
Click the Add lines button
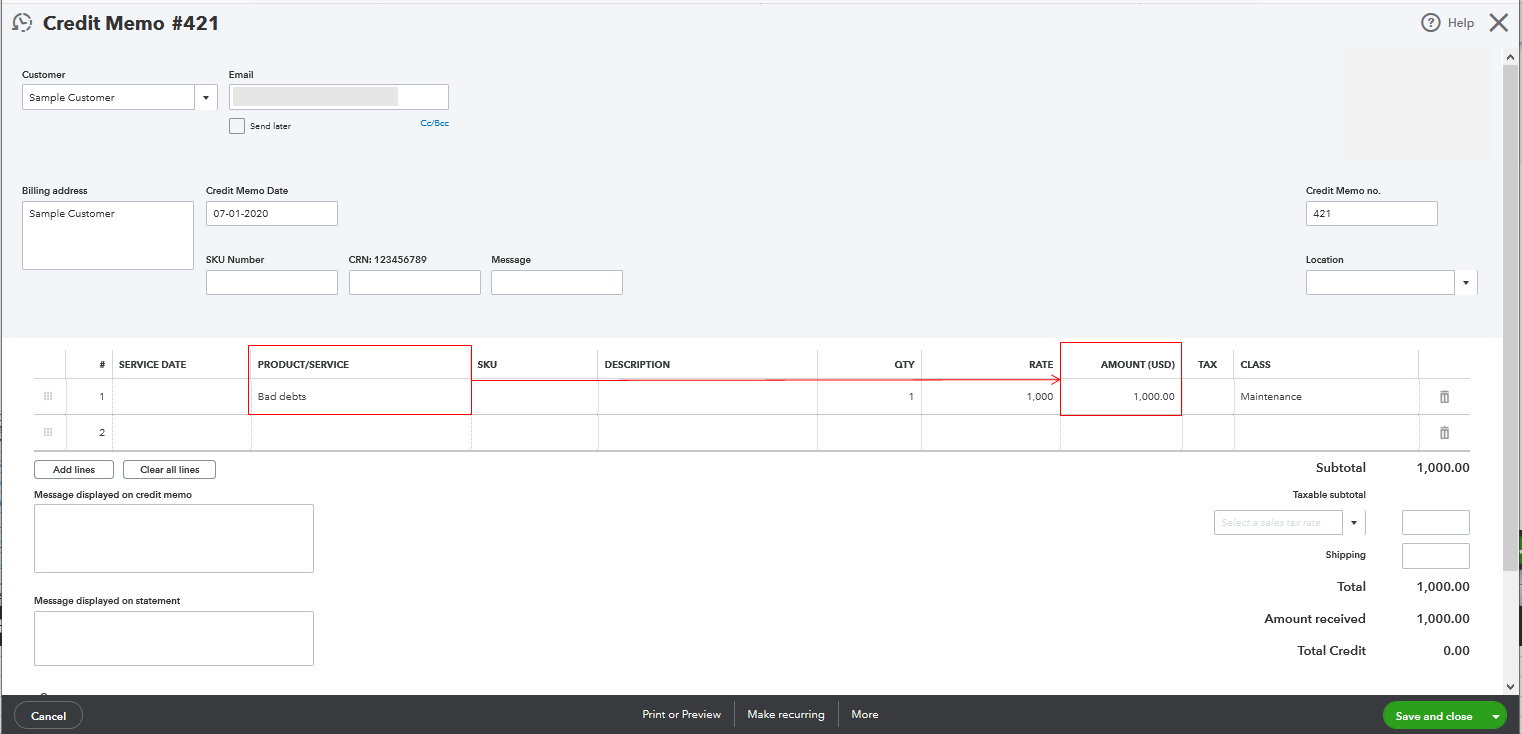pos(73,469)
